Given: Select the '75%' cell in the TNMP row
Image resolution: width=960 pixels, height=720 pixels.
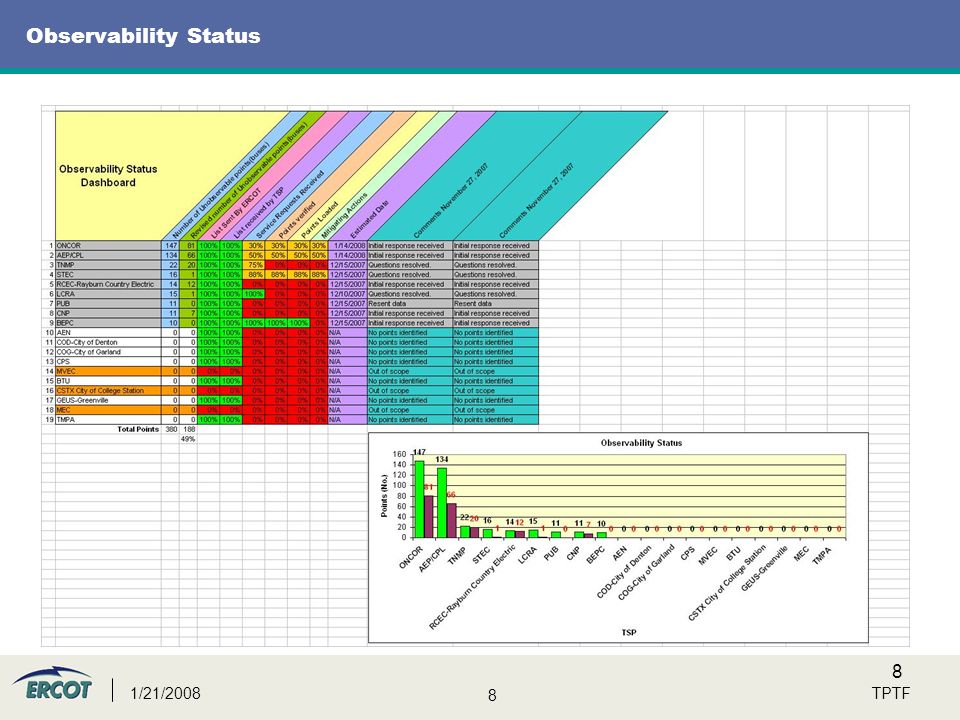Looking at the screenshot, I should tap(253, 265).
